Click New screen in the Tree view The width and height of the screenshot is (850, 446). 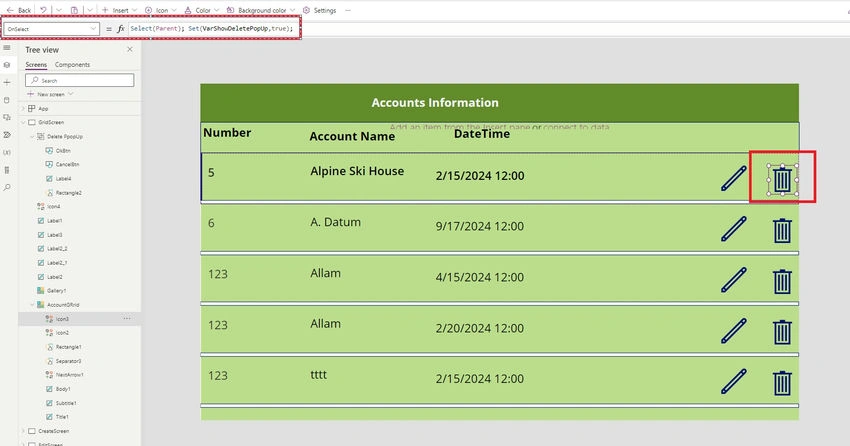click(x=50, y=94)
